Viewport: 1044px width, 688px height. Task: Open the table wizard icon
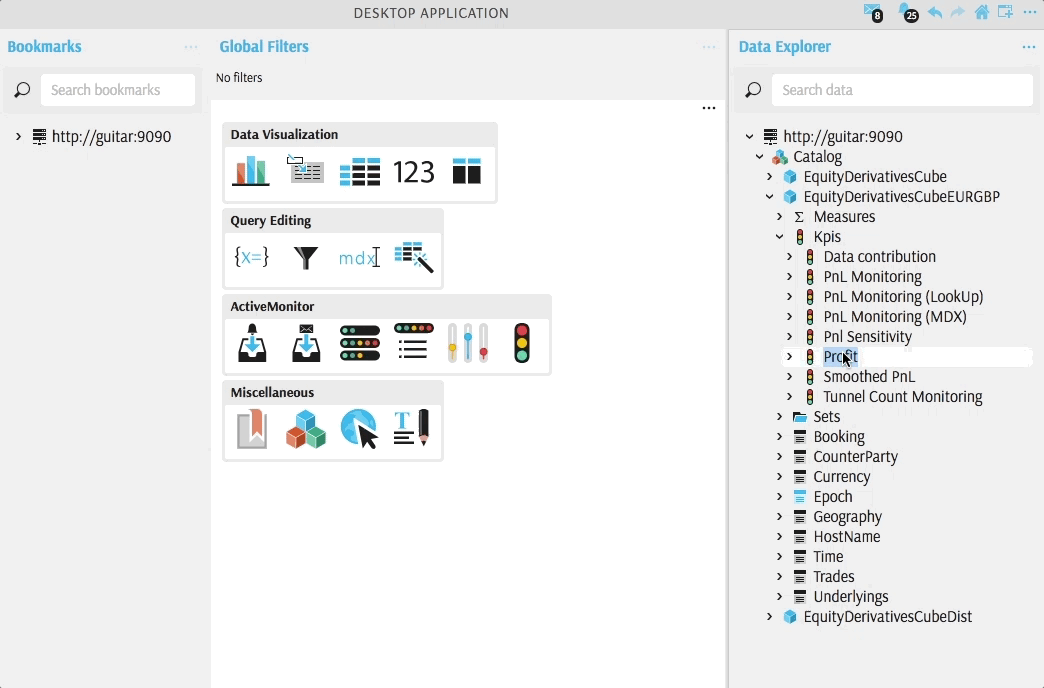413,258
